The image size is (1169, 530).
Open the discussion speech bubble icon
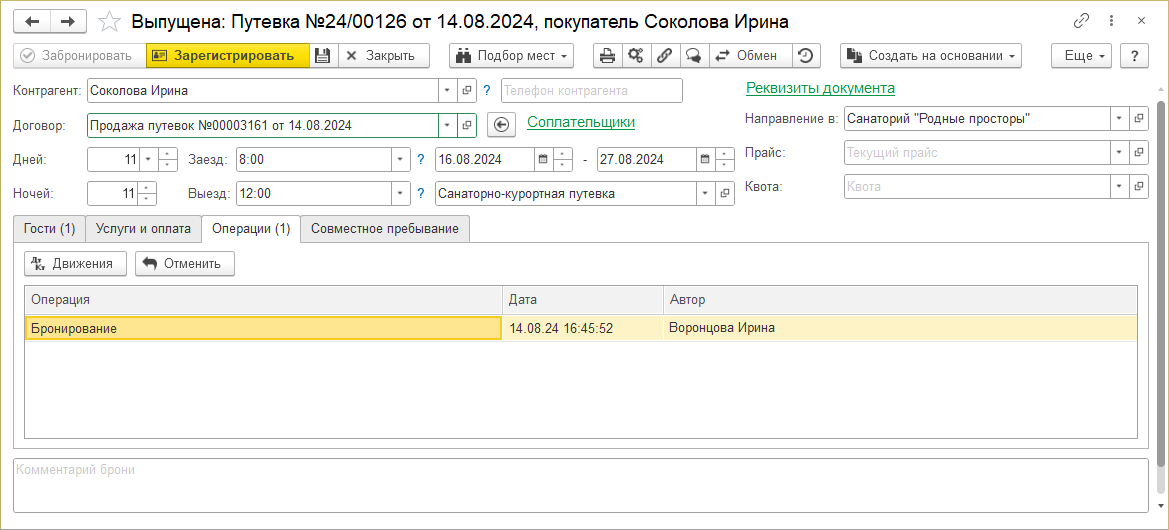(692, 56)
